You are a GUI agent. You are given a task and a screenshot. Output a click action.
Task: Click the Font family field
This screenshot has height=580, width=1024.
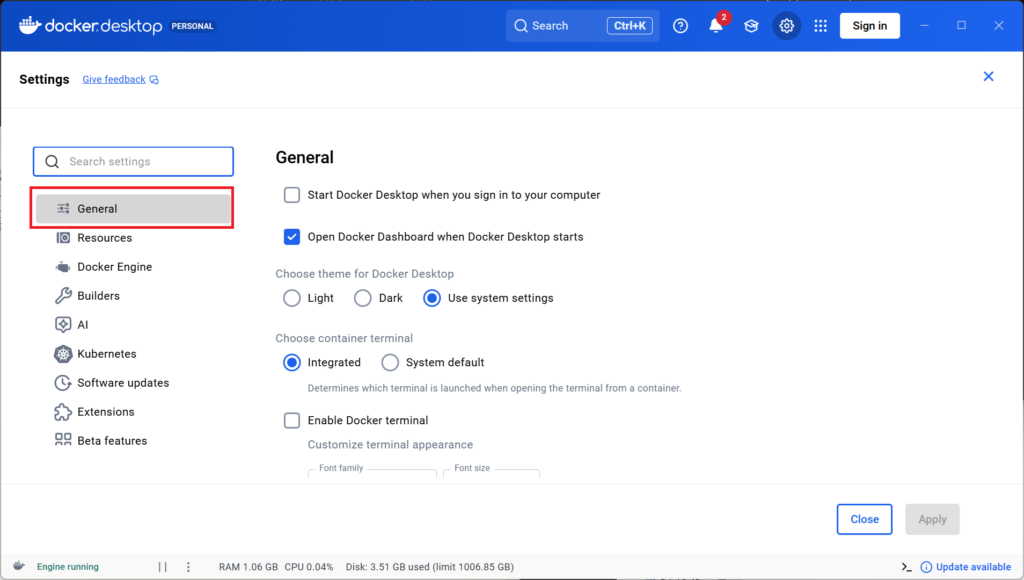(372, 473)
